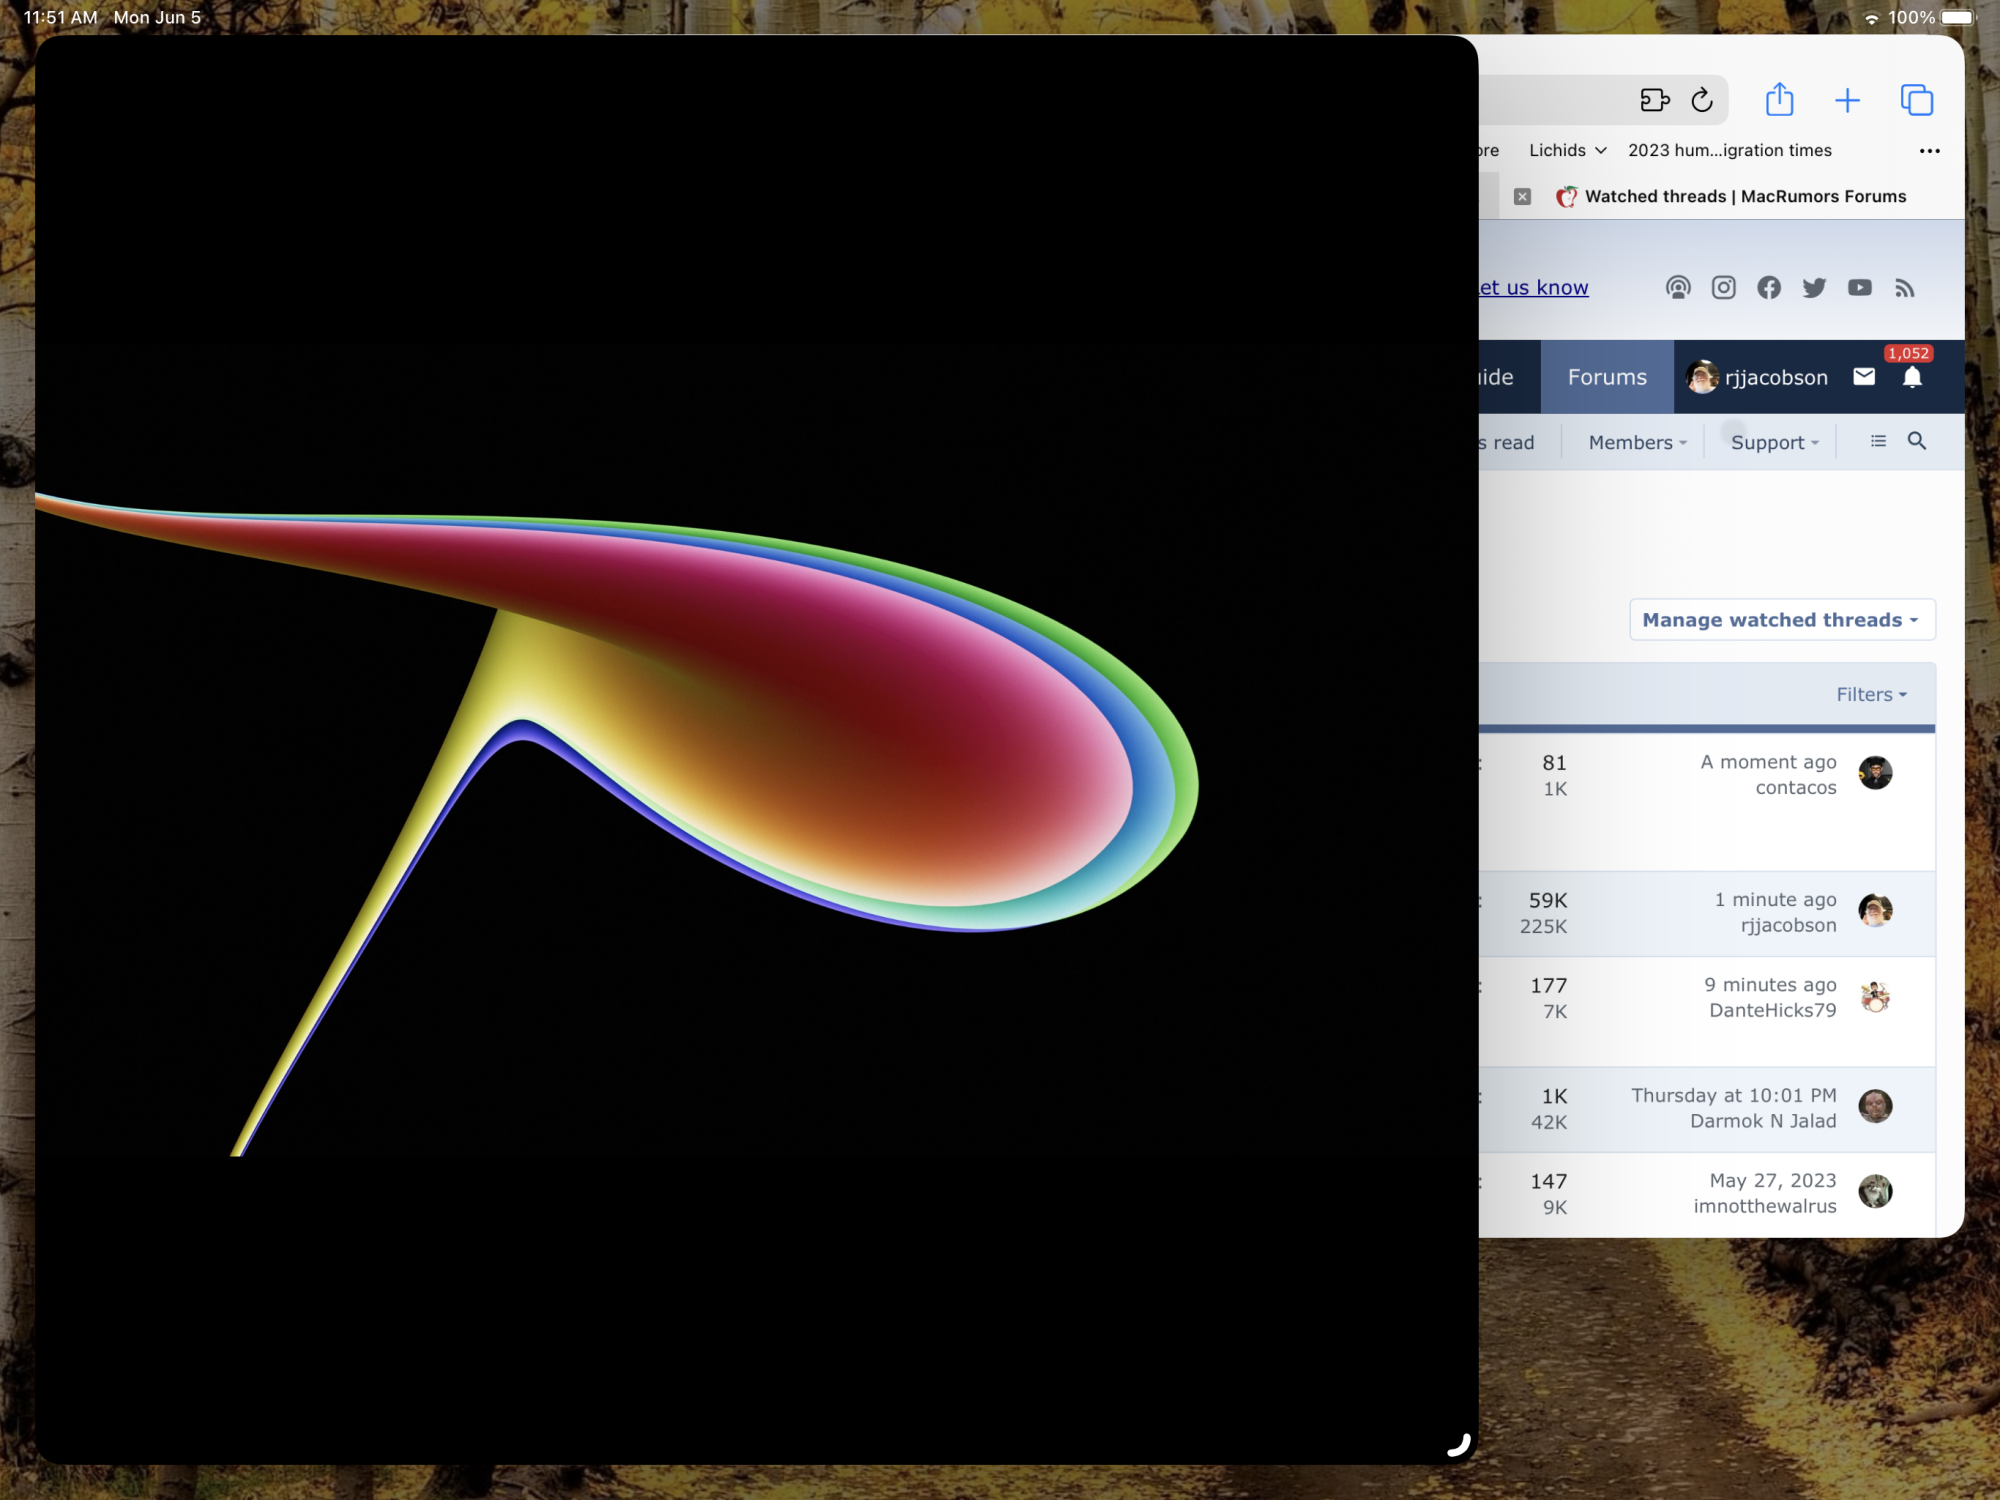Screen dimensions: 2000x1500
Task: Click the contacos avatar
Action: point(1875,773)
